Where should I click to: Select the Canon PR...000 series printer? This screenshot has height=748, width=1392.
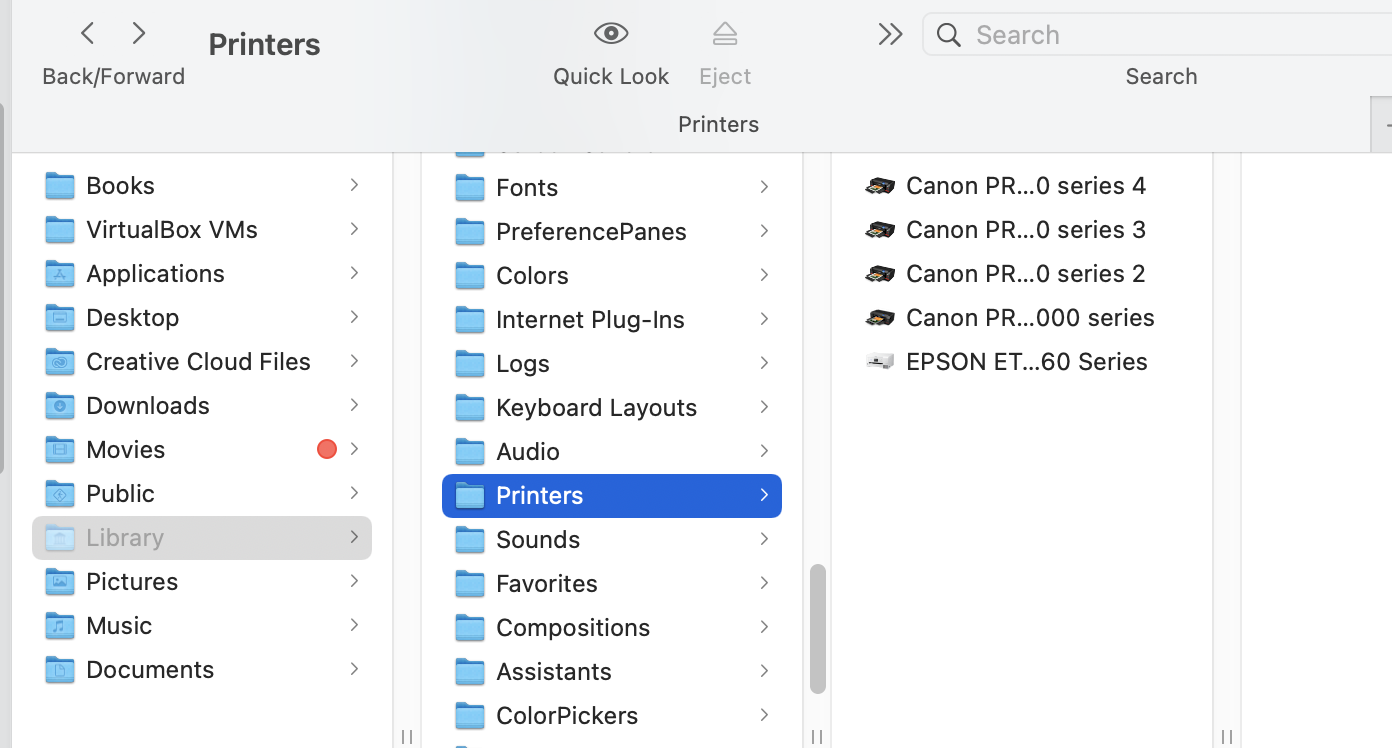click(1030, 317)
